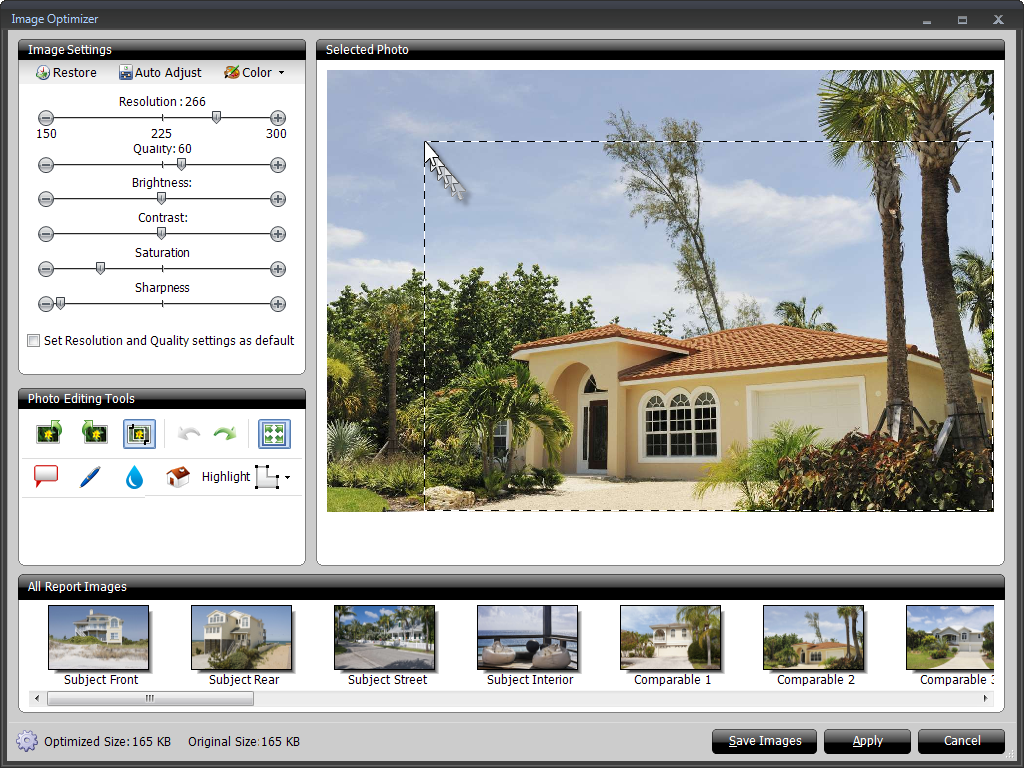Image resolution: width=1024 pixels, height=768 pixels.
Task: Select the Subject Interior thumbnail
Action: click(x=528, y=638)
